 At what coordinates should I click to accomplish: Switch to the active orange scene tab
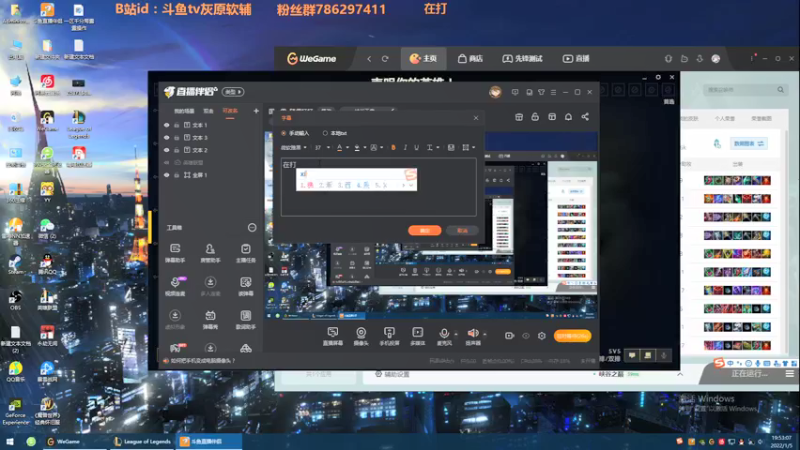coord(230,111)
